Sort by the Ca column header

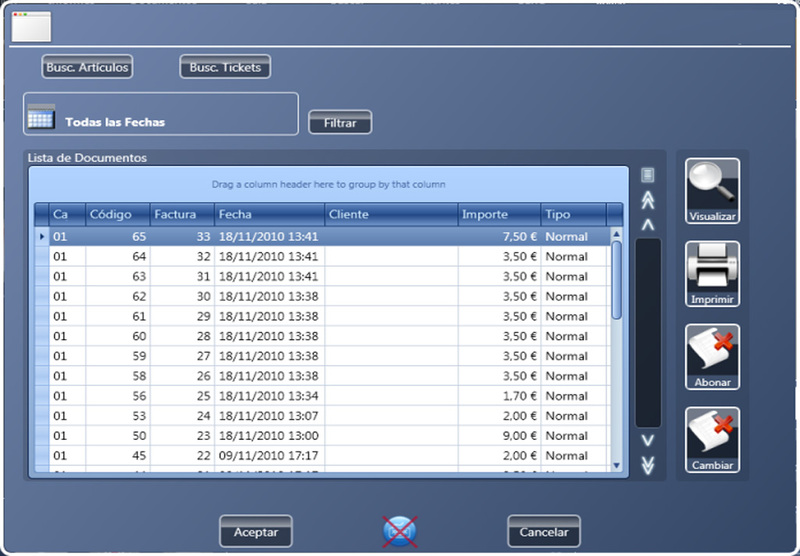tap(67, 214)
